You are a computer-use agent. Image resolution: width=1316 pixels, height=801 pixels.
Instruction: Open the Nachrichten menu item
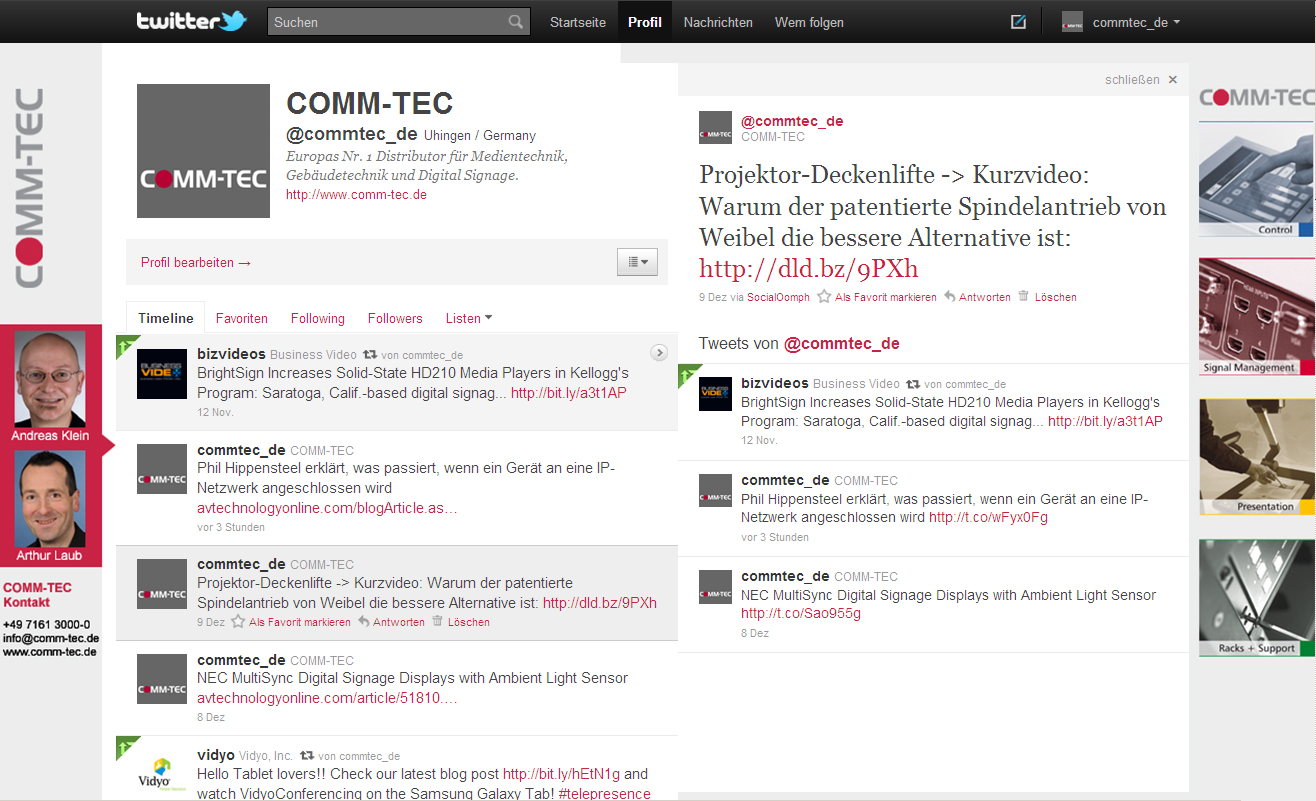(x=717, y=21)
